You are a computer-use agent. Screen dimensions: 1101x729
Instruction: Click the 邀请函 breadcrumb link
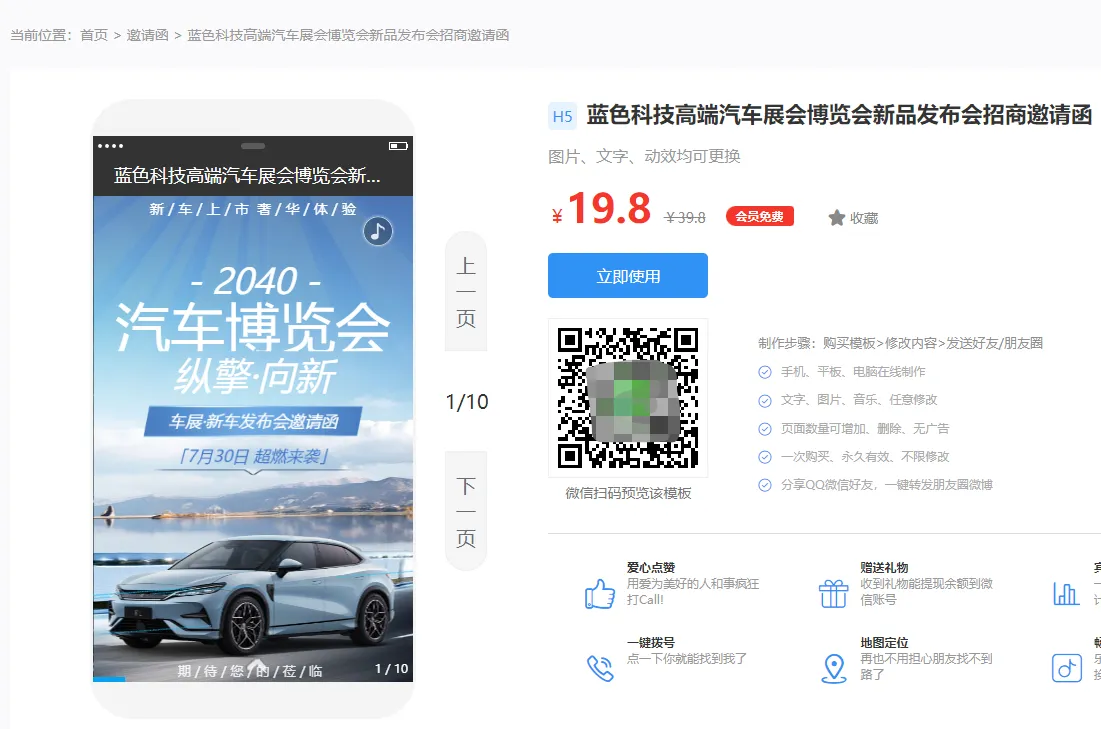pyautogui.click(x=147, y=35)
